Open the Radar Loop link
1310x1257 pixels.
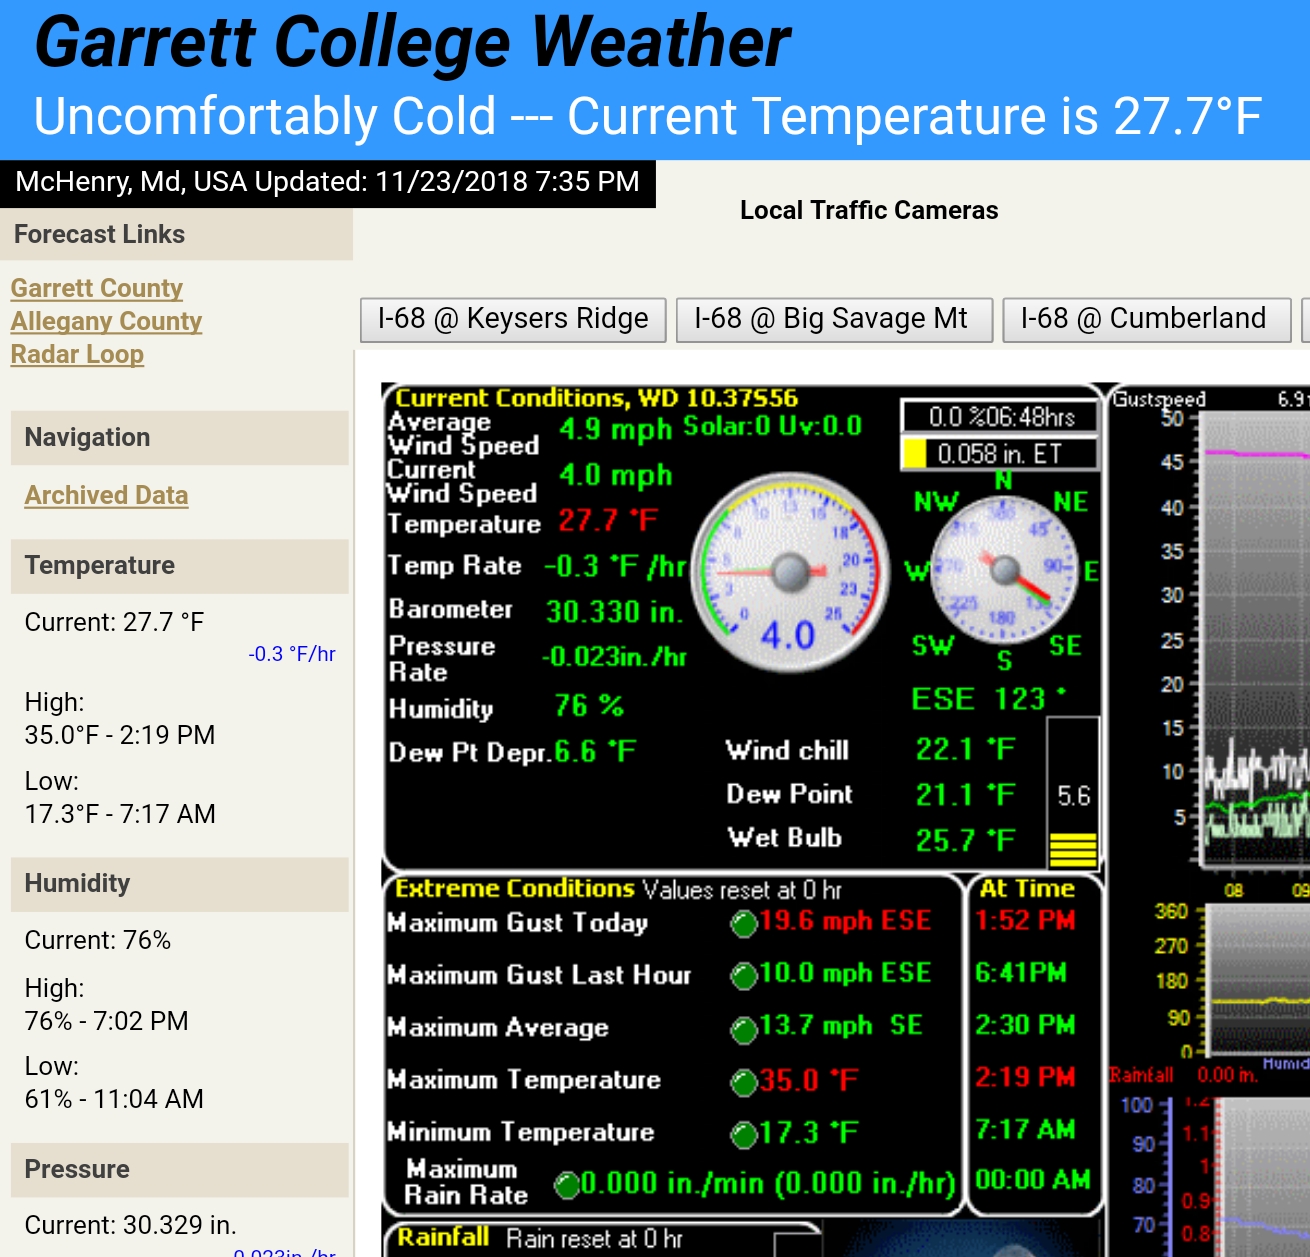[x=77, y=354]
